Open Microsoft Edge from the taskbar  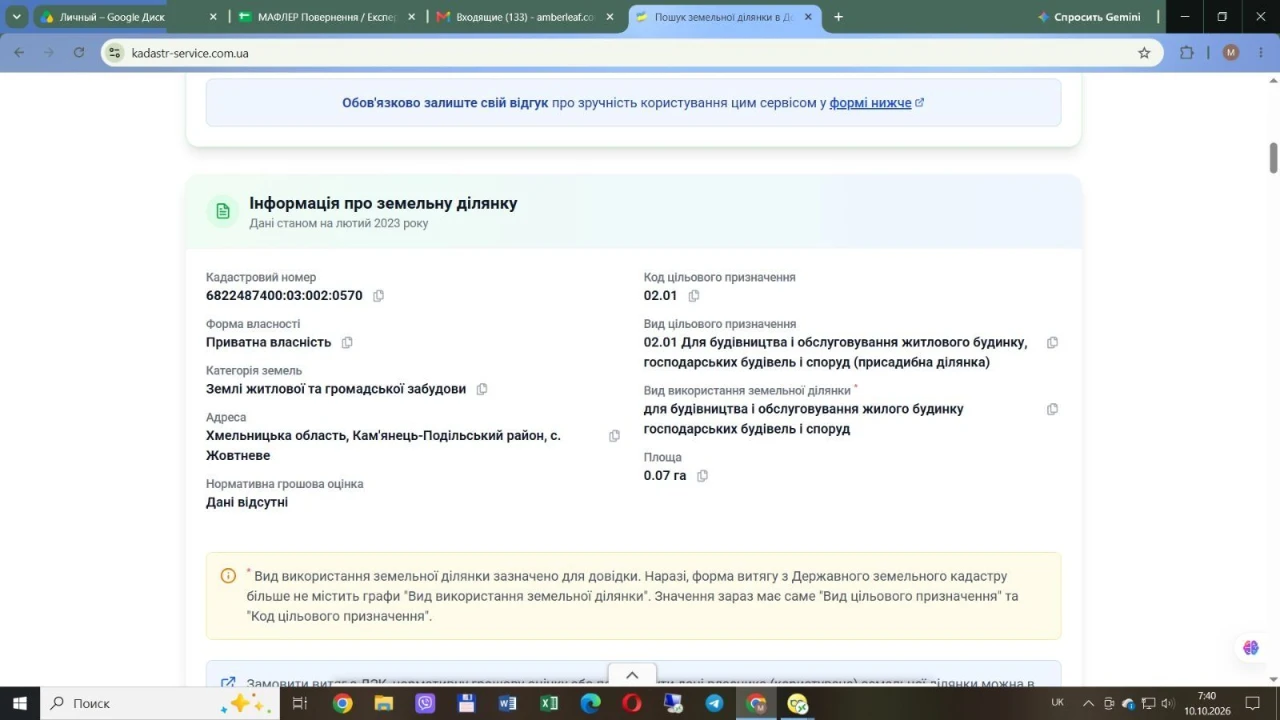(590, 703)
